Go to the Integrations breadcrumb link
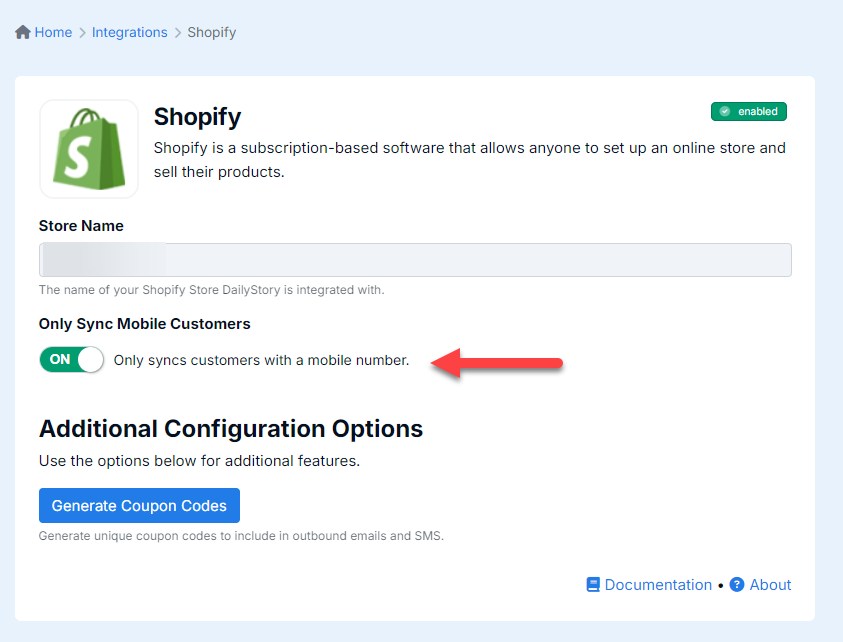 click(130, 32)
